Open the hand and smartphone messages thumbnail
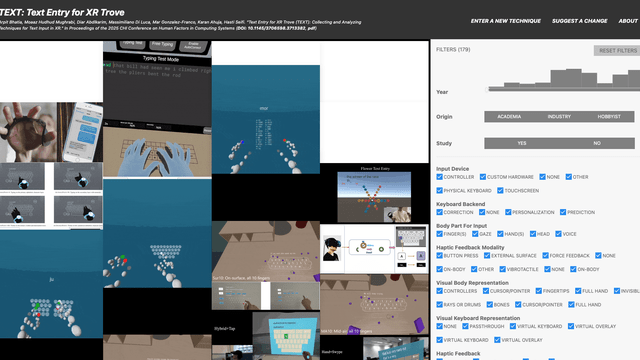 pos(51,132)
